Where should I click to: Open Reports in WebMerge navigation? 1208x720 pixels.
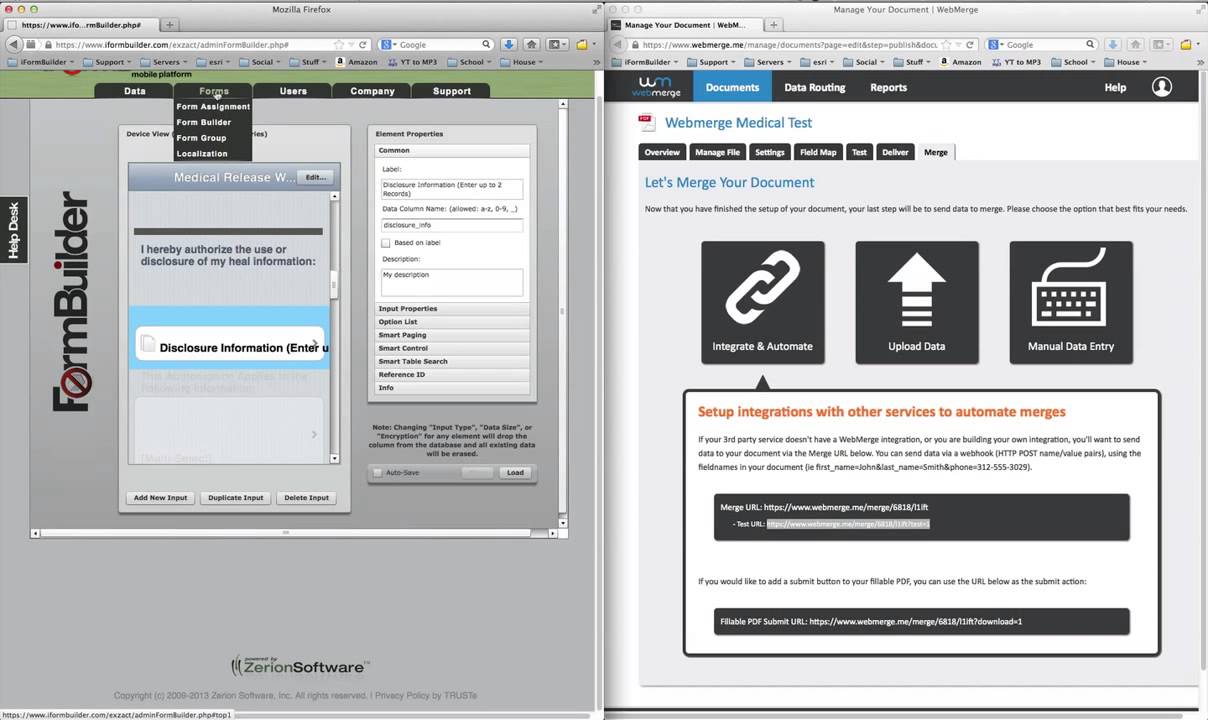(x=888, y=87)
